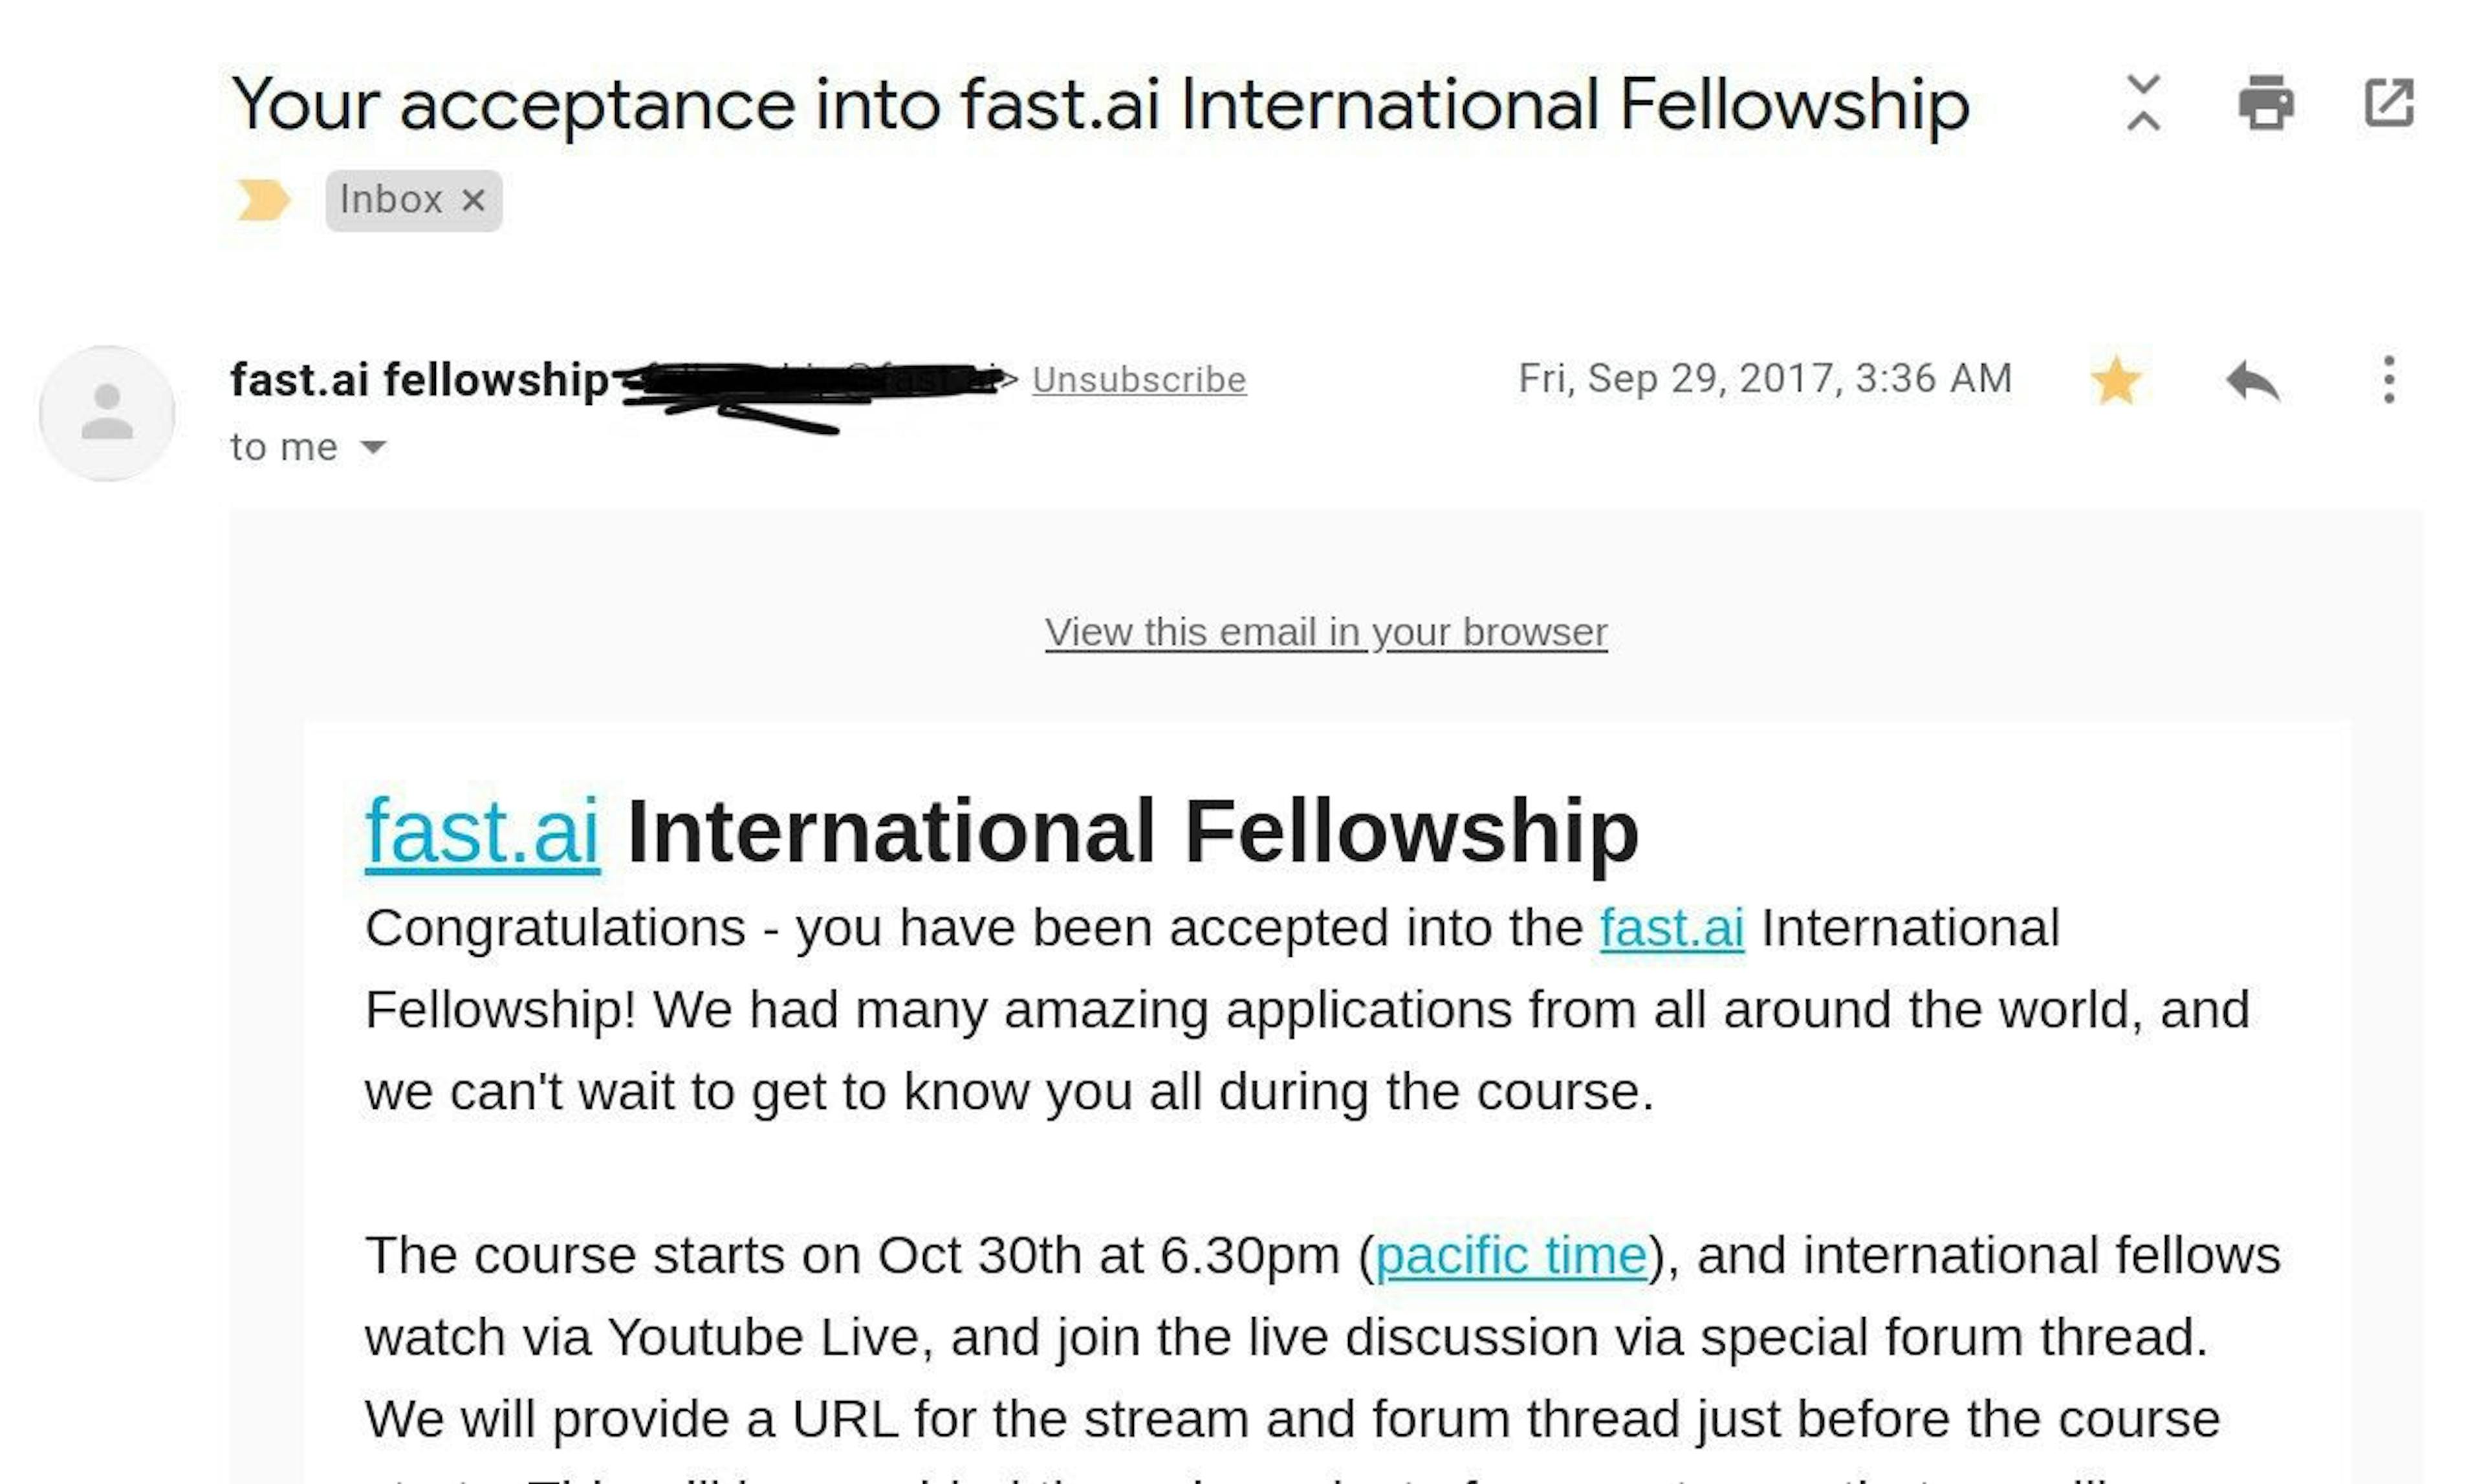
Task: Follow fast.ai link in Congratulations sentence
Action: point(1671,928)
